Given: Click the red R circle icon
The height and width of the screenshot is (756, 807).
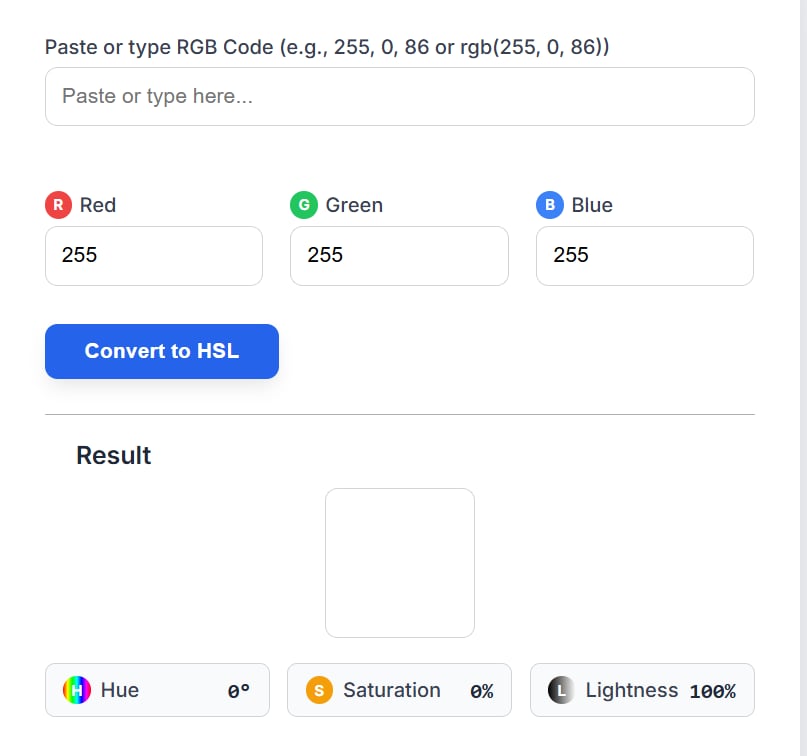Looking at the screenshot, I should 59,205.
